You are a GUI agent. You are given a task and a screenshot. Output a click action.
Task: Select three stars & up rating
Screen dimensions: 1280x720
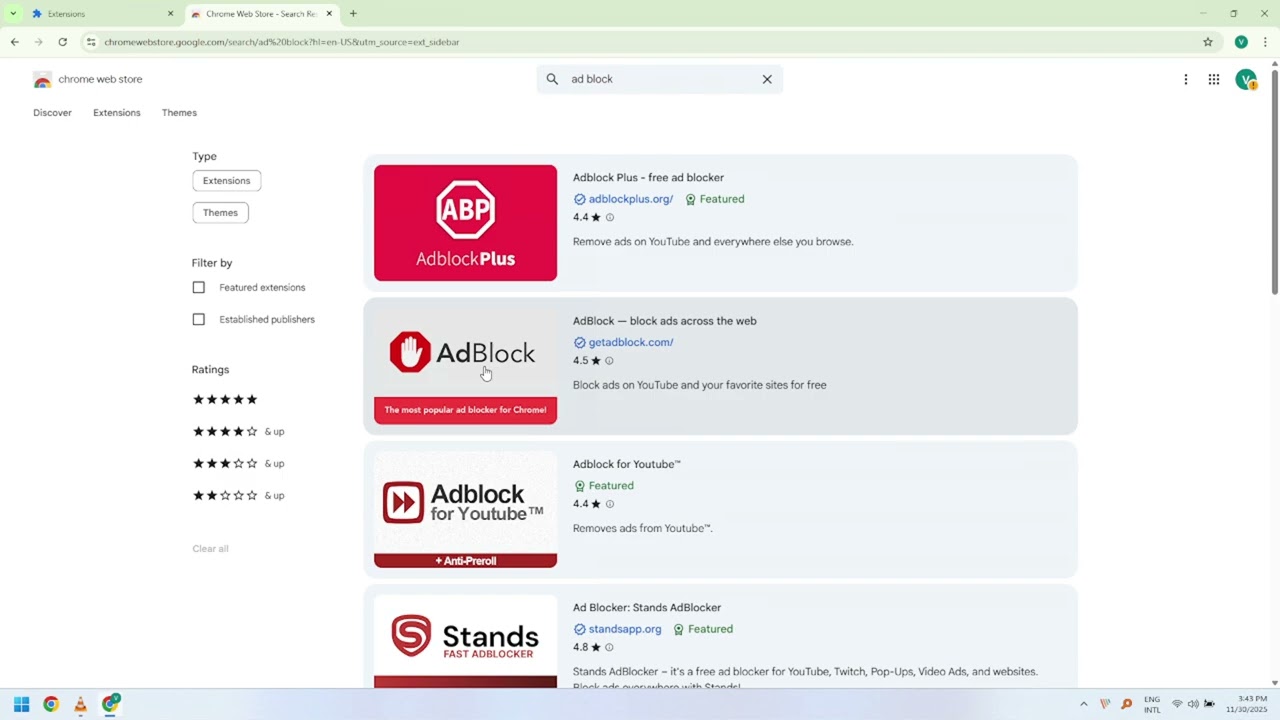point(238,464)
